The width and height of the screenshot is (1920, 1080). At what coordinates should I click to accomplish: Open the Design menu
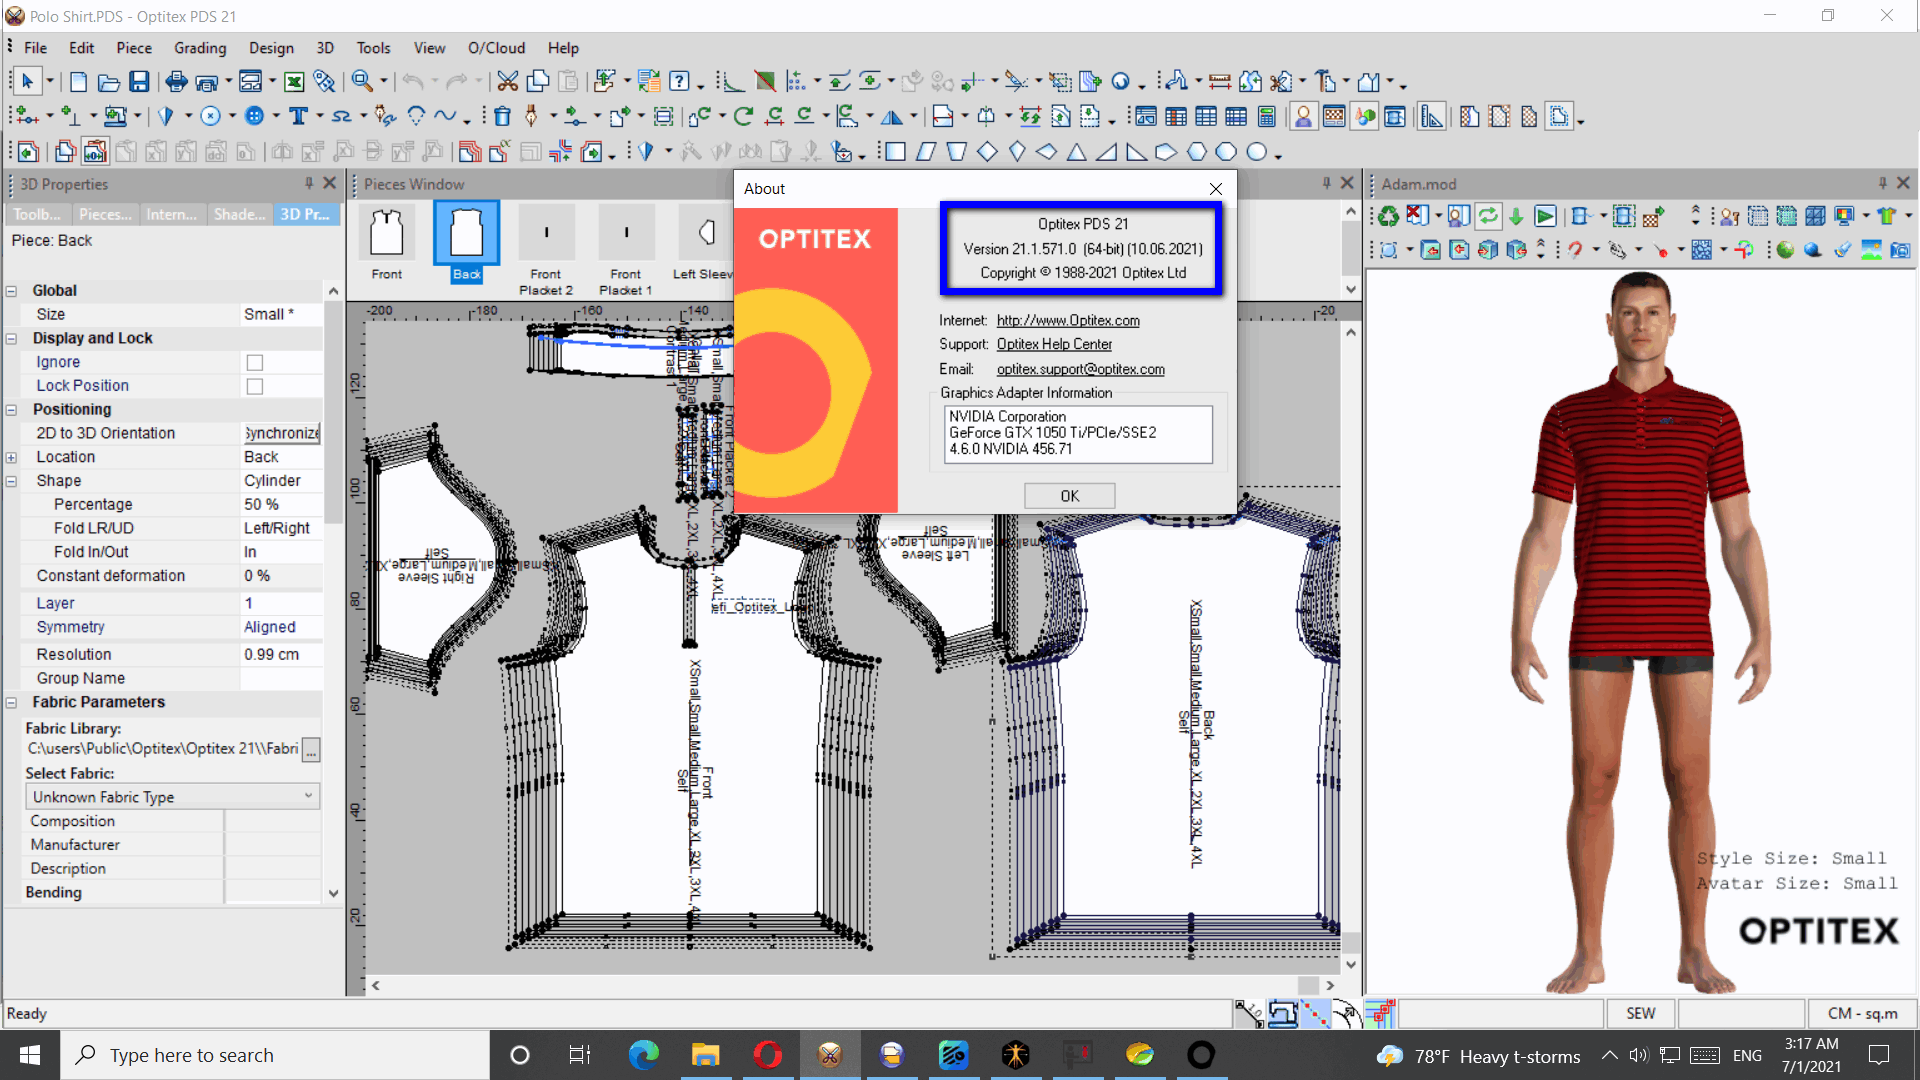point(271,48)
